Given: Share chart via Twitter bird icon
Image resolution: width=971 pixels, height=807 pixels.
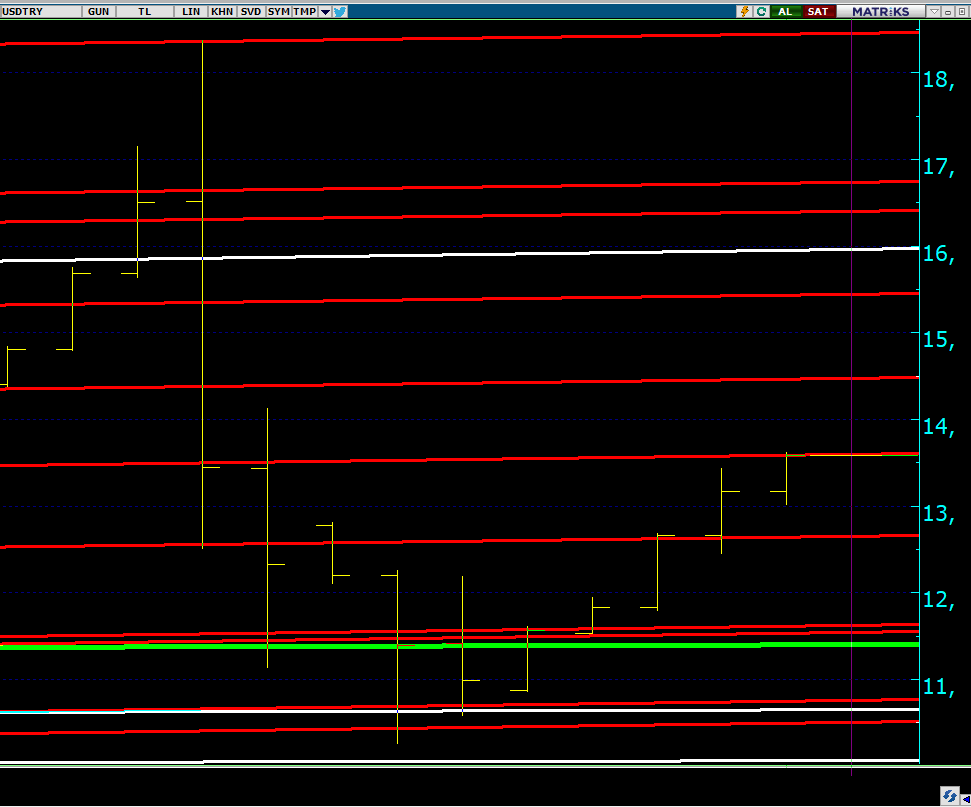Looking at the screenshot, I should [340, 12].
